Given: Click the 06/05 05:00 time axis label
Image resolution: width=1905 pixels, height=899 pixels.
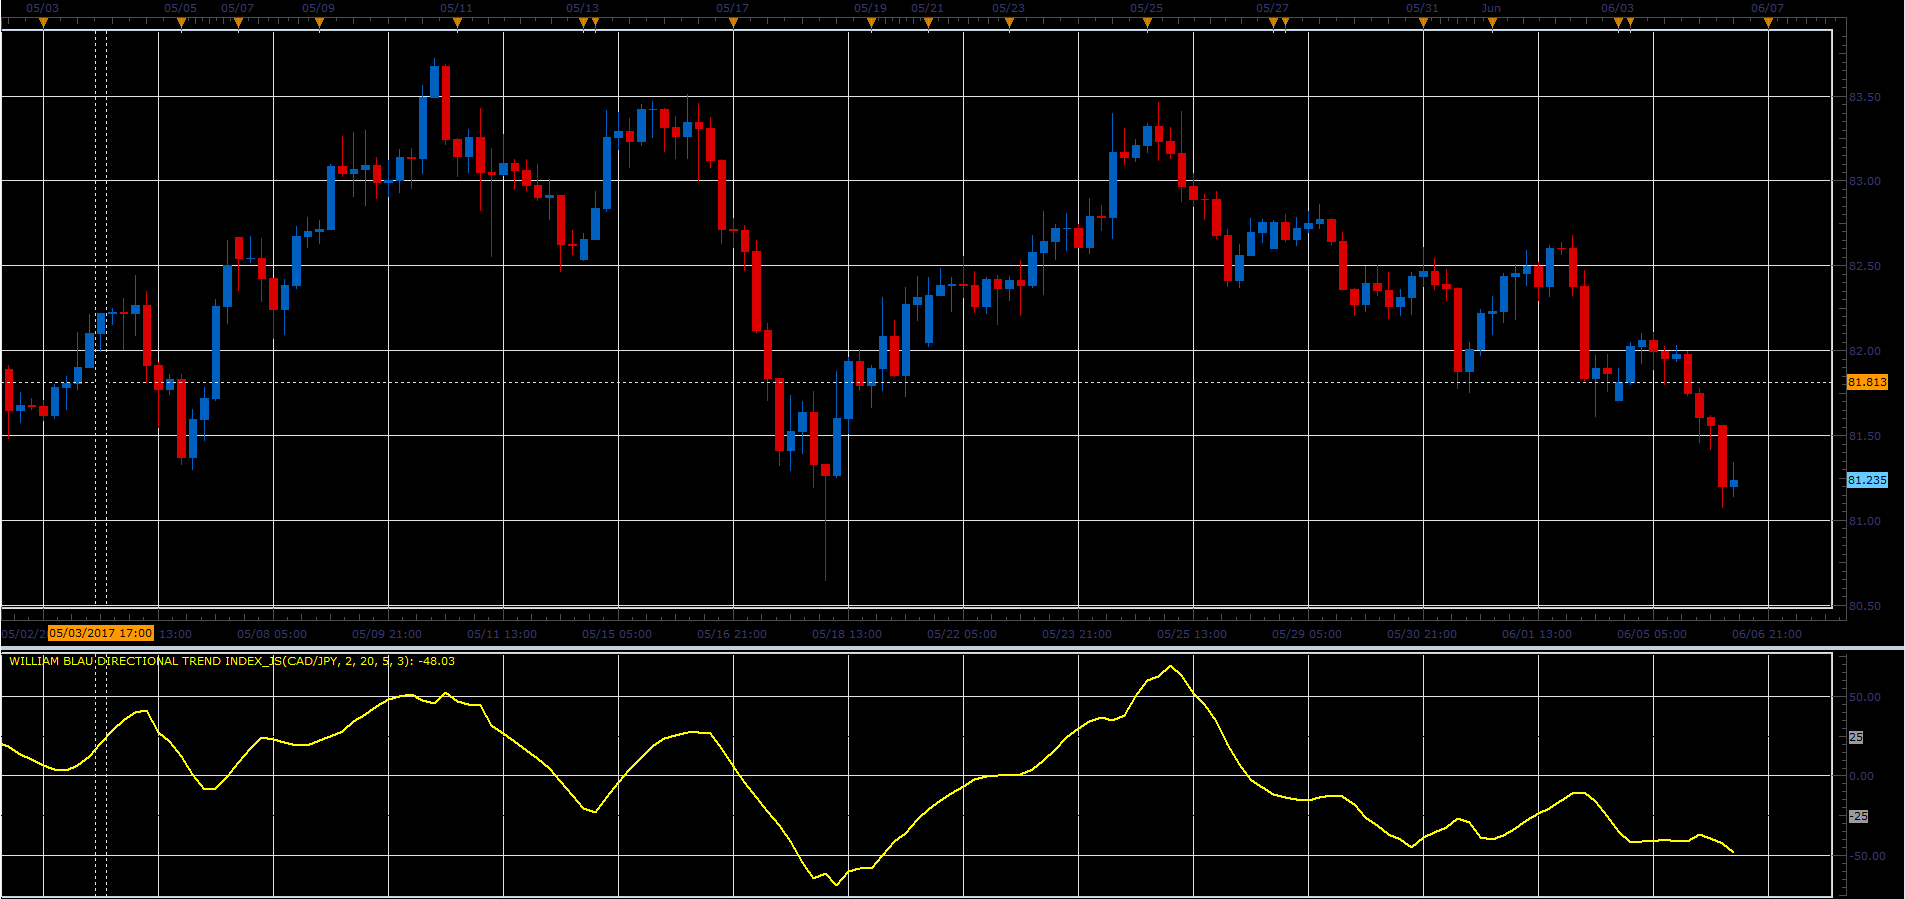Looking at the screenshot, I should tap(1652, 634).
